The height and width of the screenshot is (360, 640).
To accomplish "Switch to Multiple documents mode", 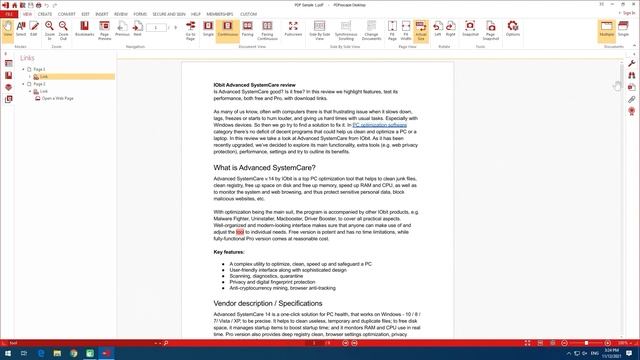I will 607,30.
